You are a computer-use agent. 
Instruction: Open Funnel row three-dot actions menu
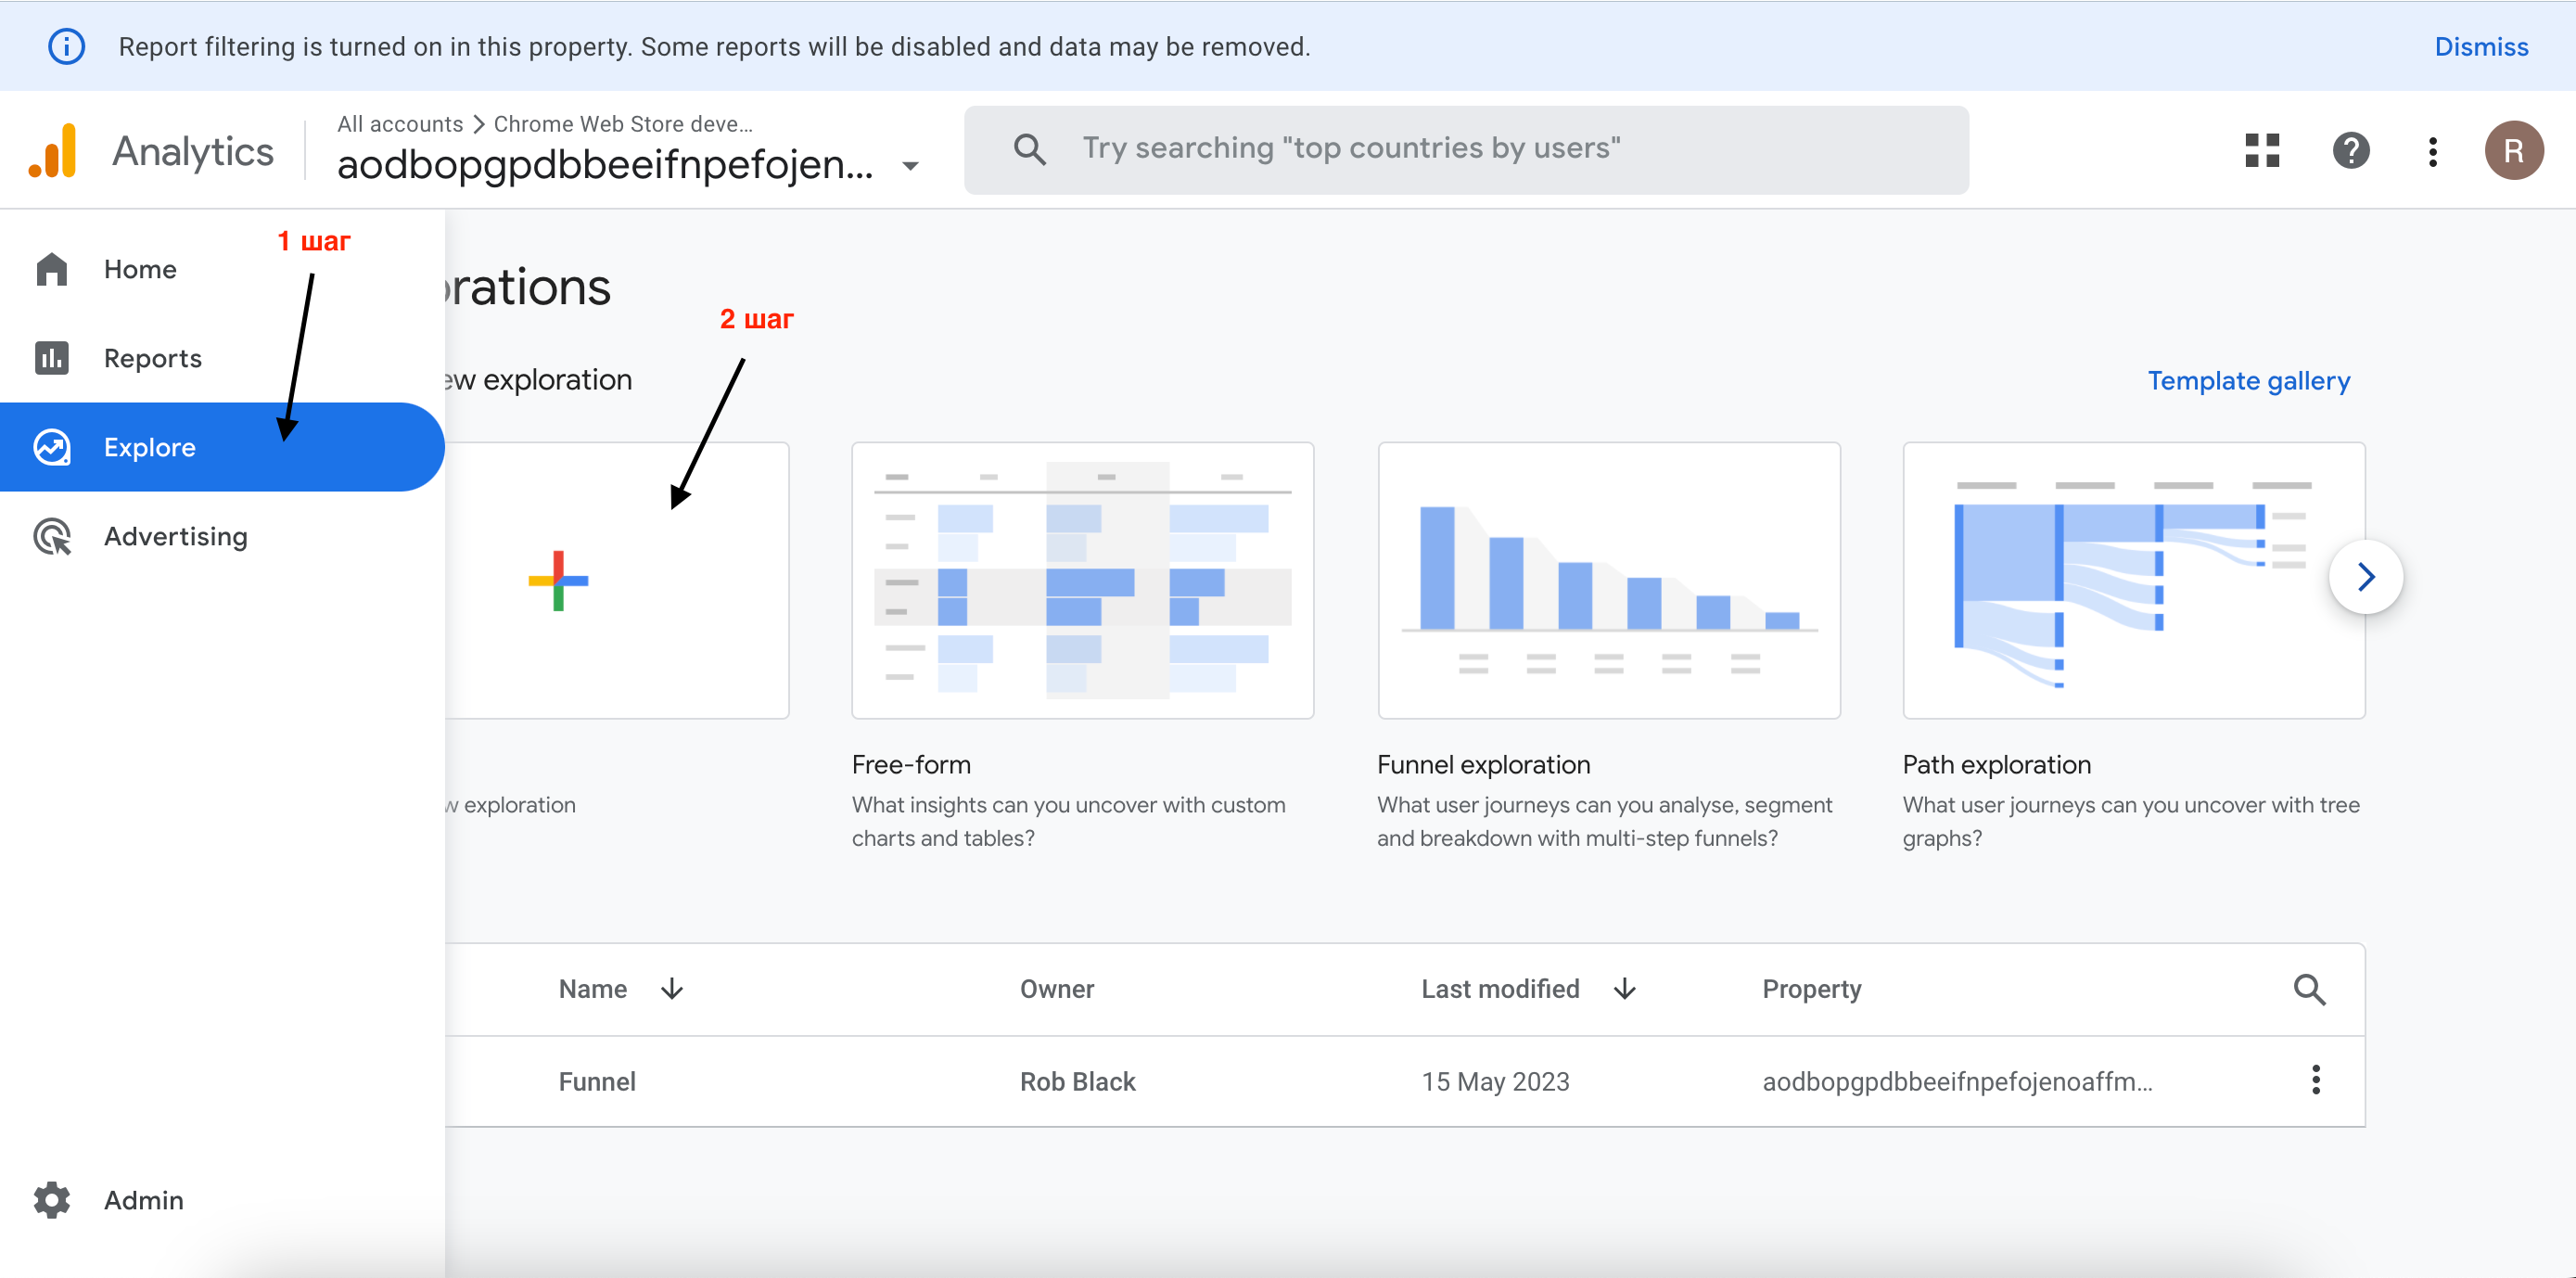coord(2315,1080)
